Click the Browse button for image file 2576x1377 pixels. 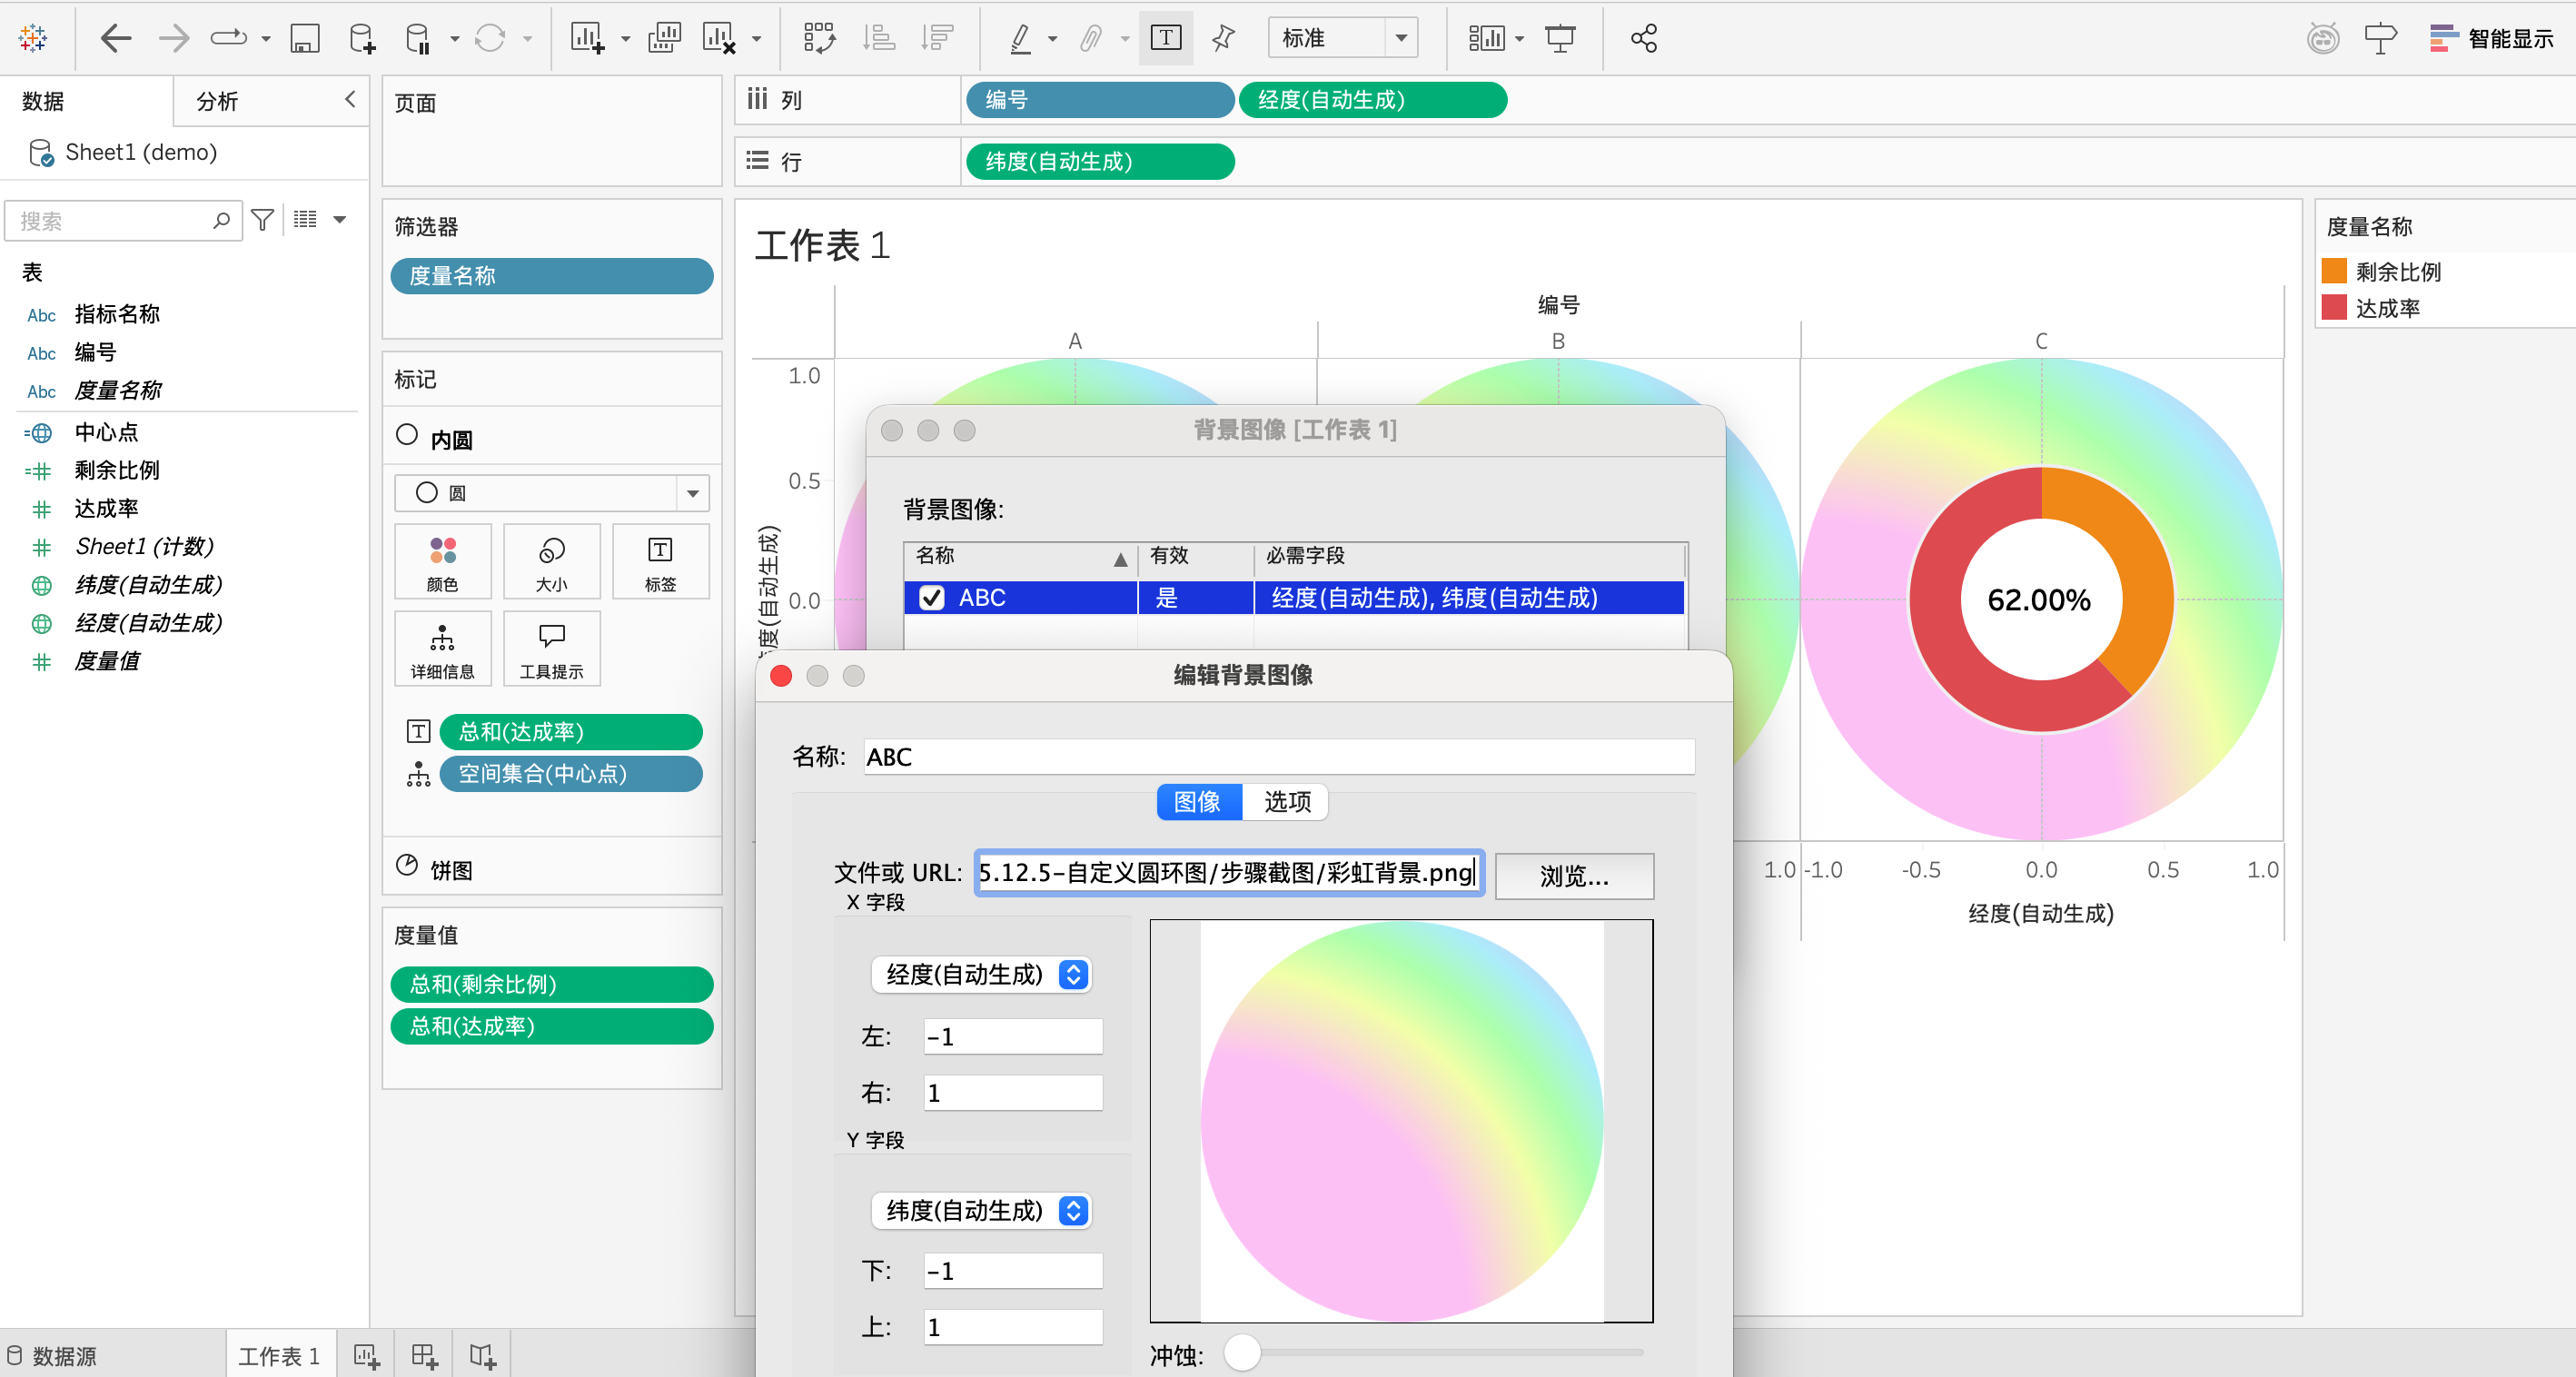pyautogui.click(x=1573, y=876)
